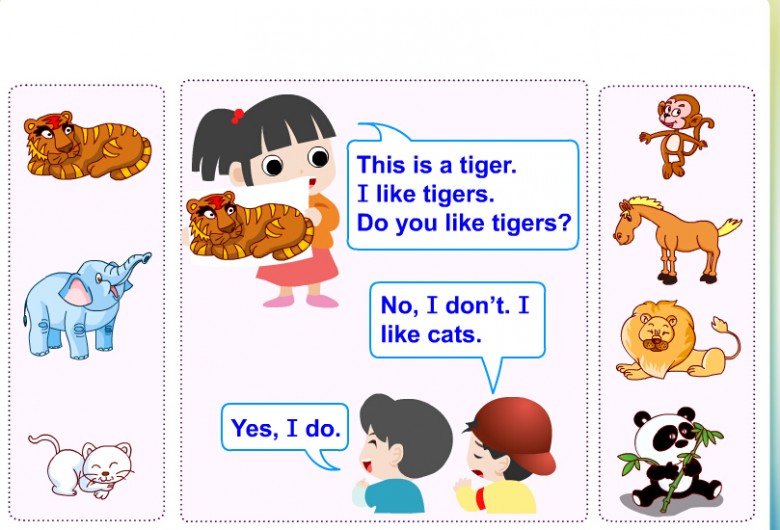Click the "No, I don't. I like cats." bubble

click(x=458, y=320)
